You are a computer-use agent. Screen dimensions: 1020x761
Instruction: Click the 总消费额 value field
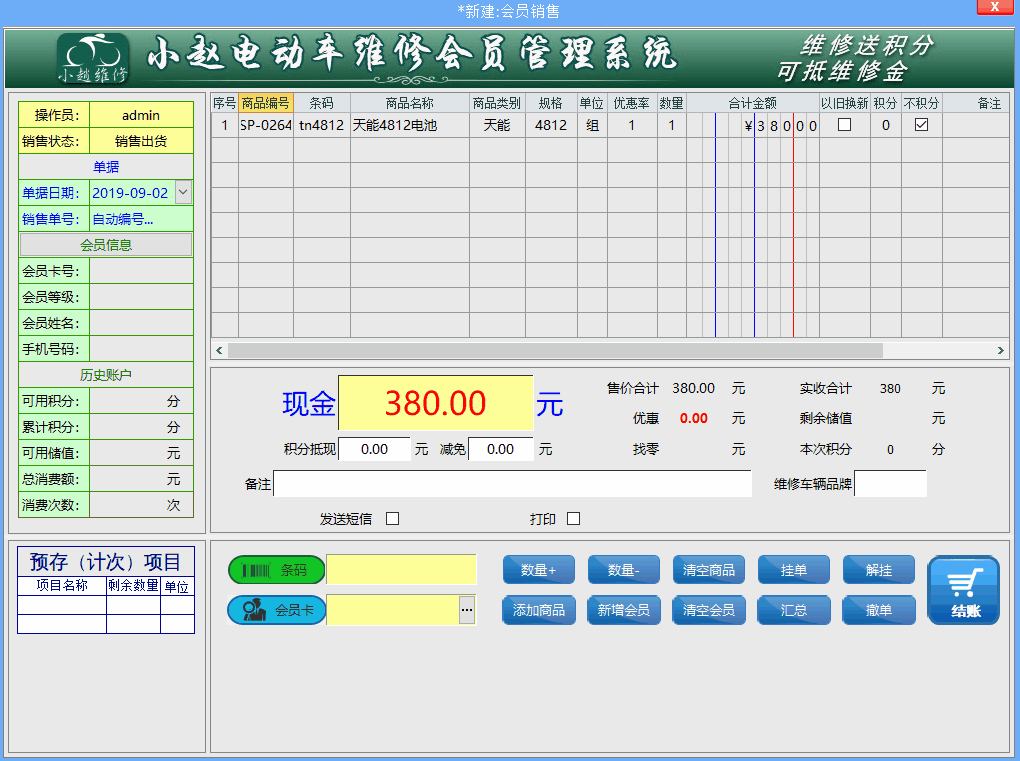point(141,479)
